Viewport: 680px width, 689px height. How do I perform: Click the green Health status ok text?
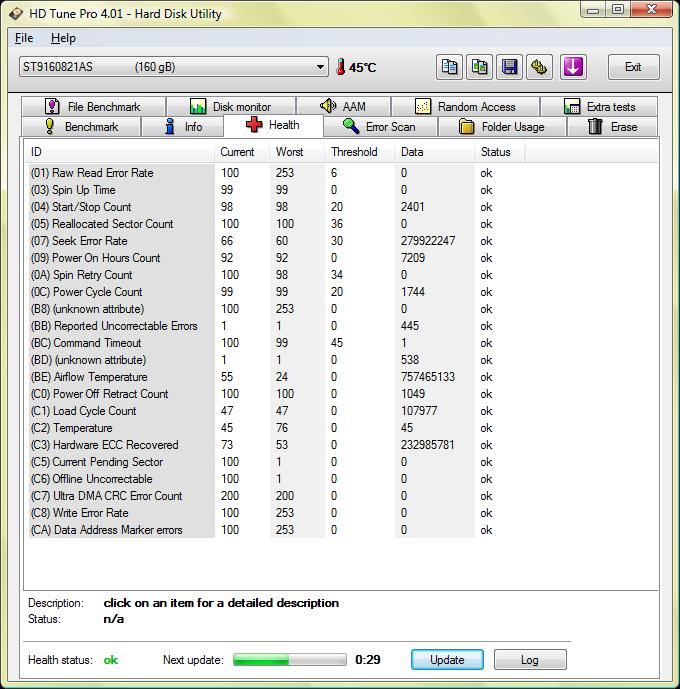pos(111,660)
